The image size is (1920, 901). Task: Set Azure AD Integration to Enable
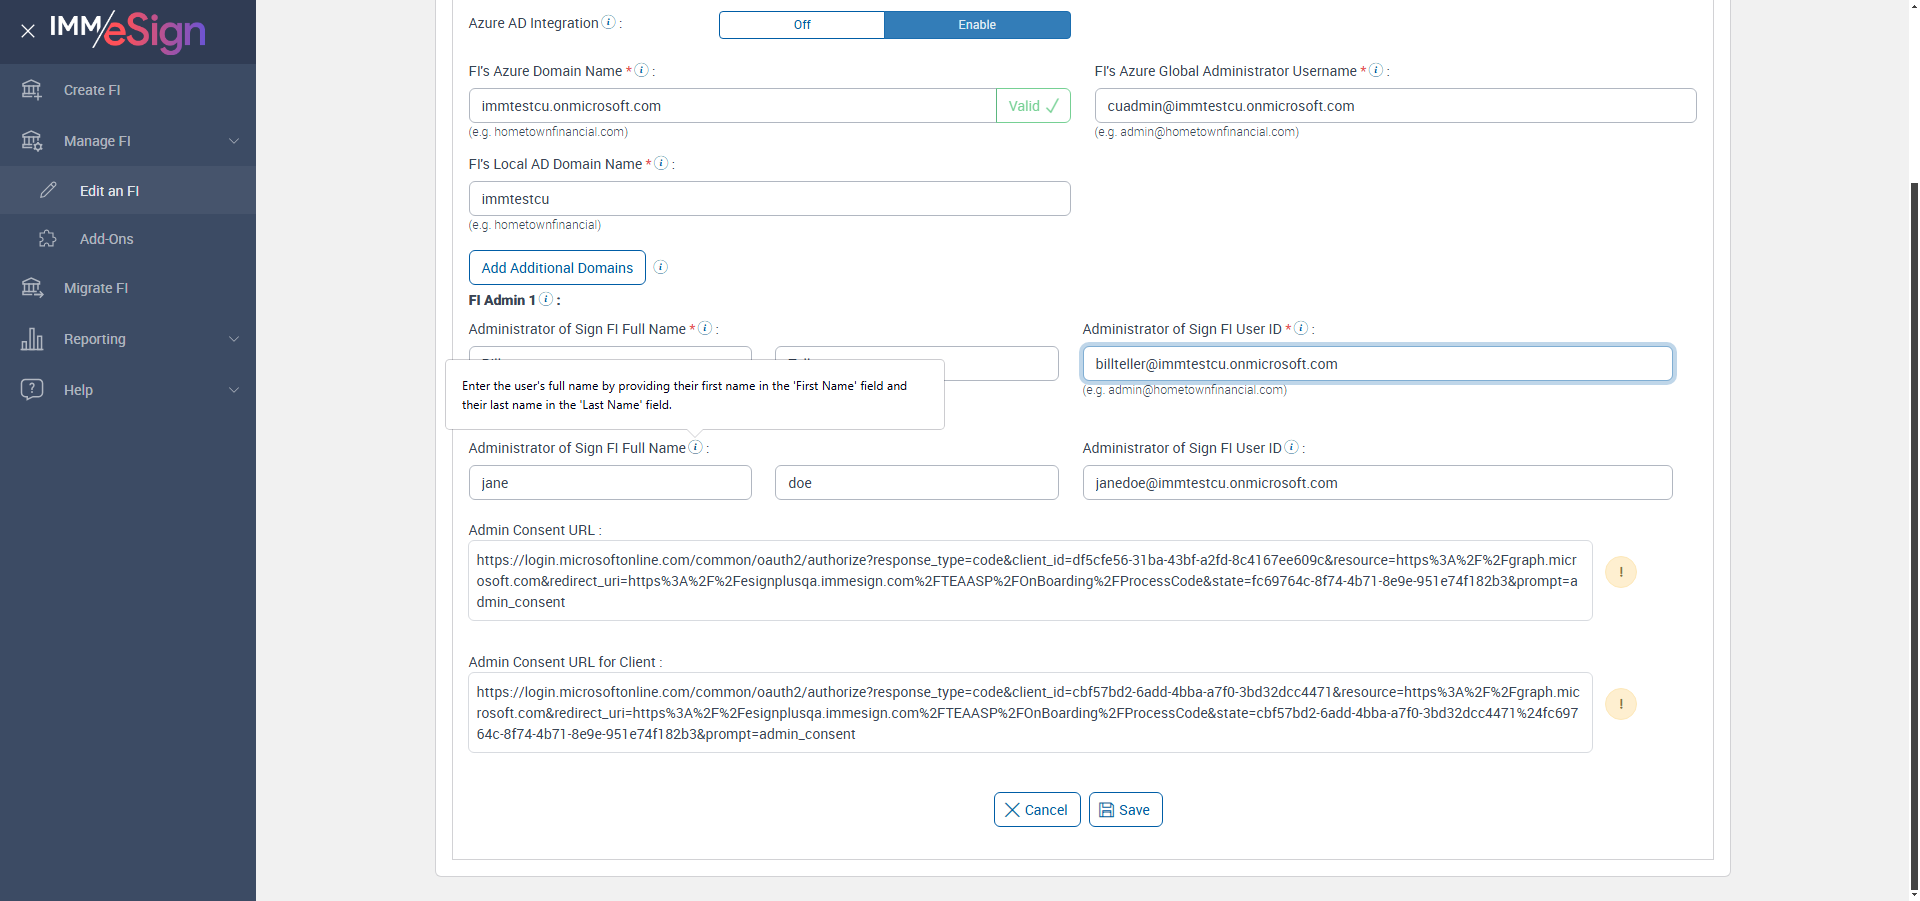coord(977,25)
